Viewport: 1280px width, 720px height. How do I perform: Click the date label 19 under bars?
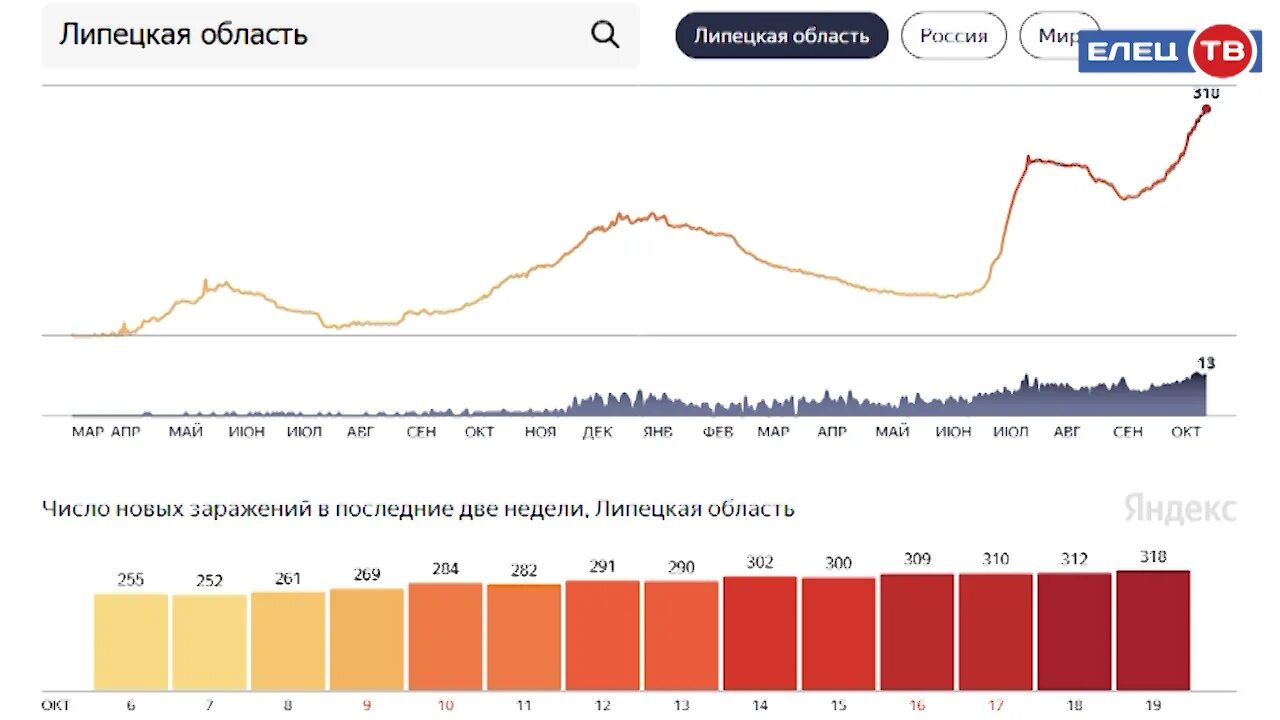(1153, 705)
